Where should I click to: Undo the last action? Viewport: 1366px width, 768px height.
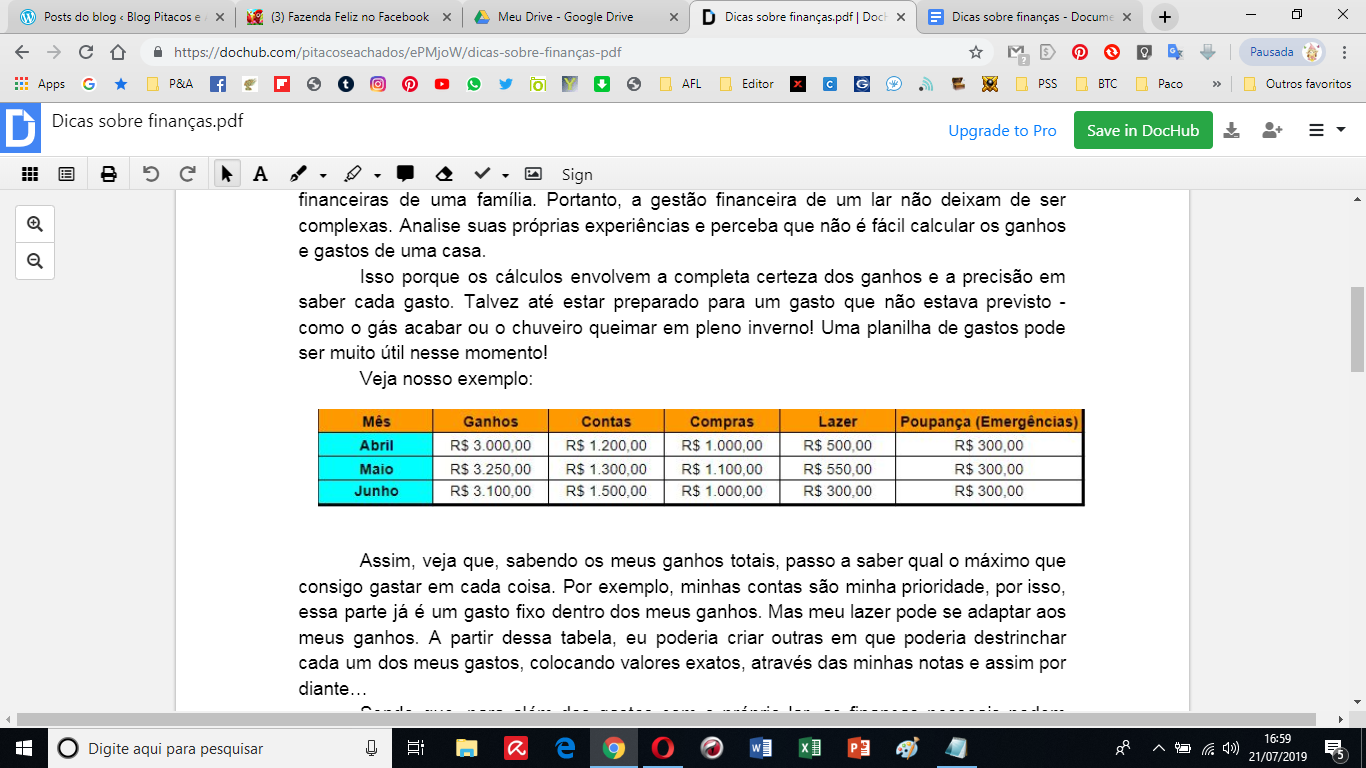coord(151,174)
